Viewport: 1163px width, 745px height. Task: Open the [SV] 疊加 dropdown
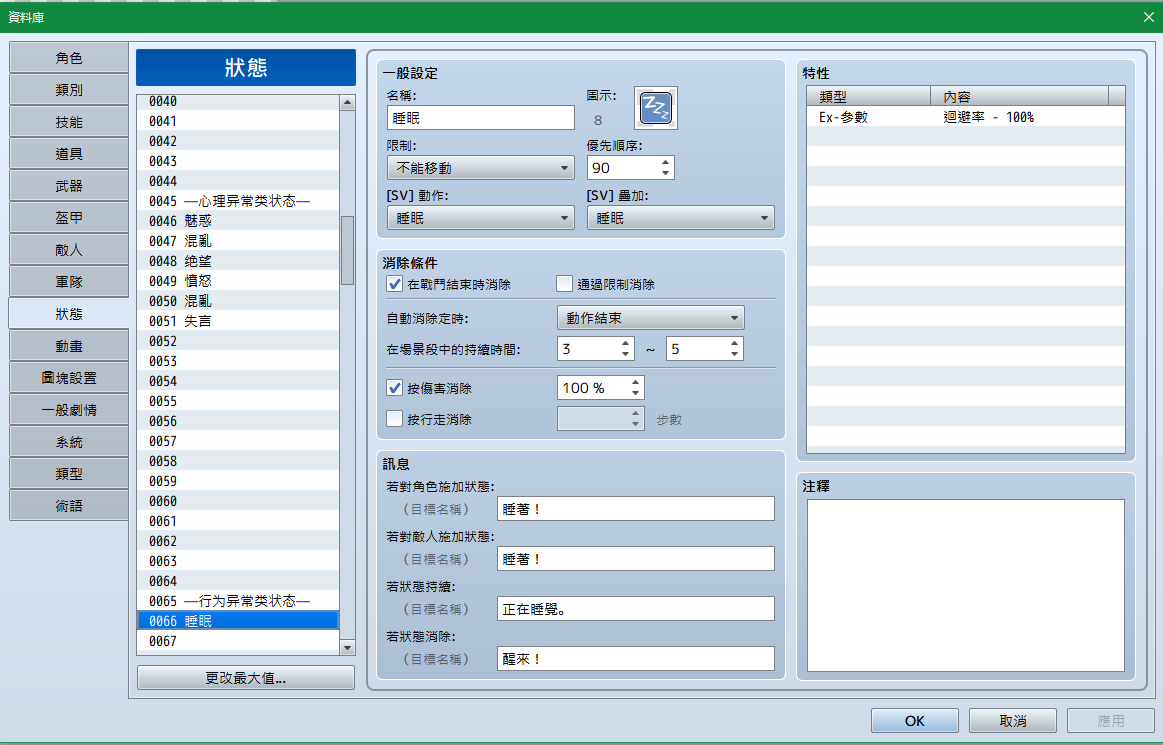[x=681, y=218]
